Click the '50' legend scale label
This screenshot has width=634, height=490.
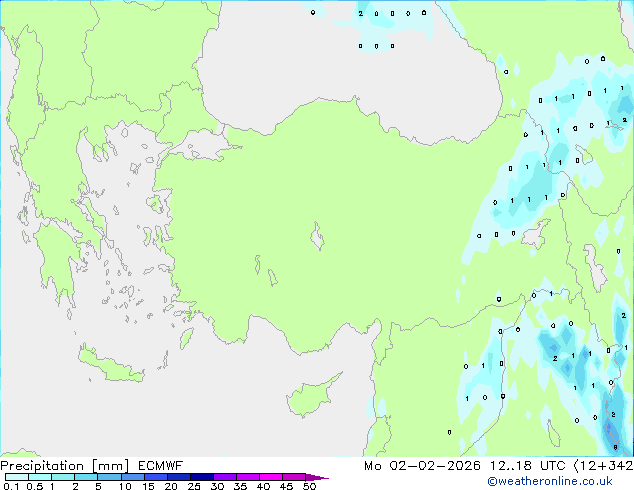point(309,486)
